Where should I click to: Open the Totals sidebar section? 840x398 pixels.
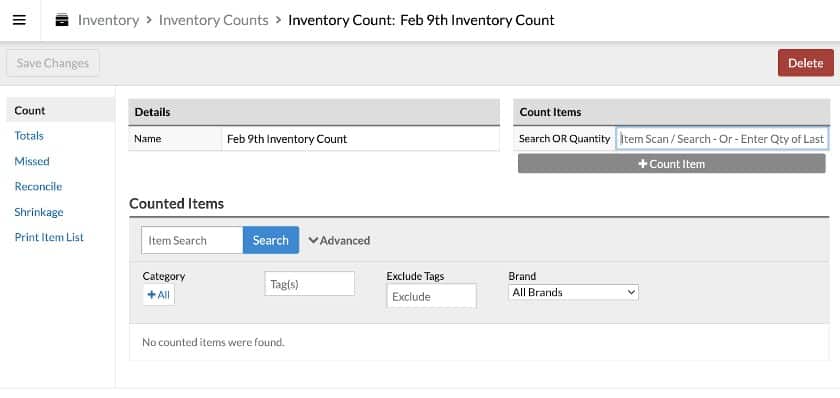point(29,136)
